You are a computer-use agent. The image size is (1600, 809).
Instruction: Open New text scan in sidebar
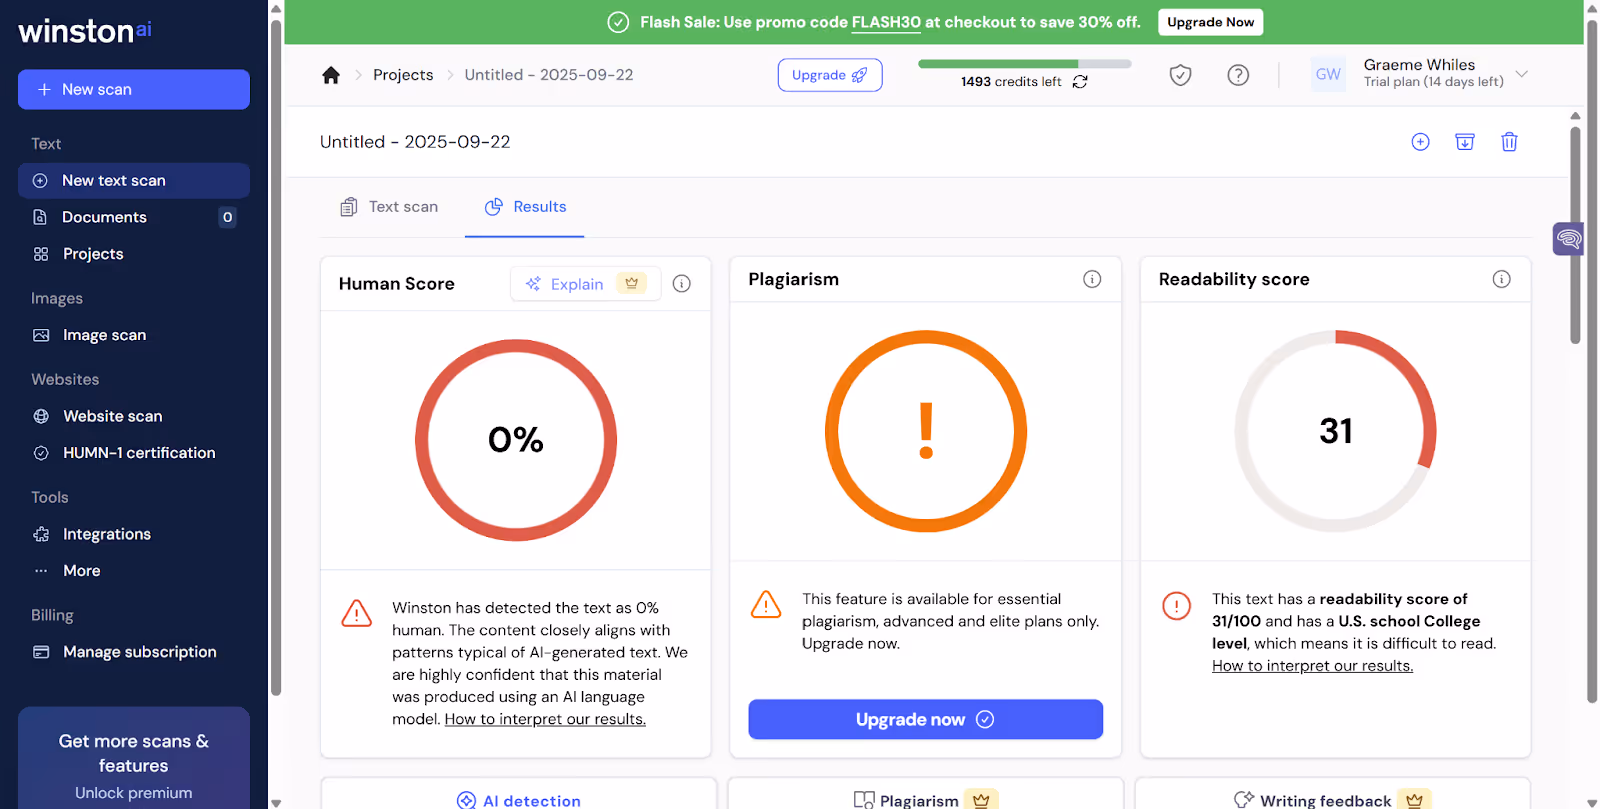click(x=134, y=180)
